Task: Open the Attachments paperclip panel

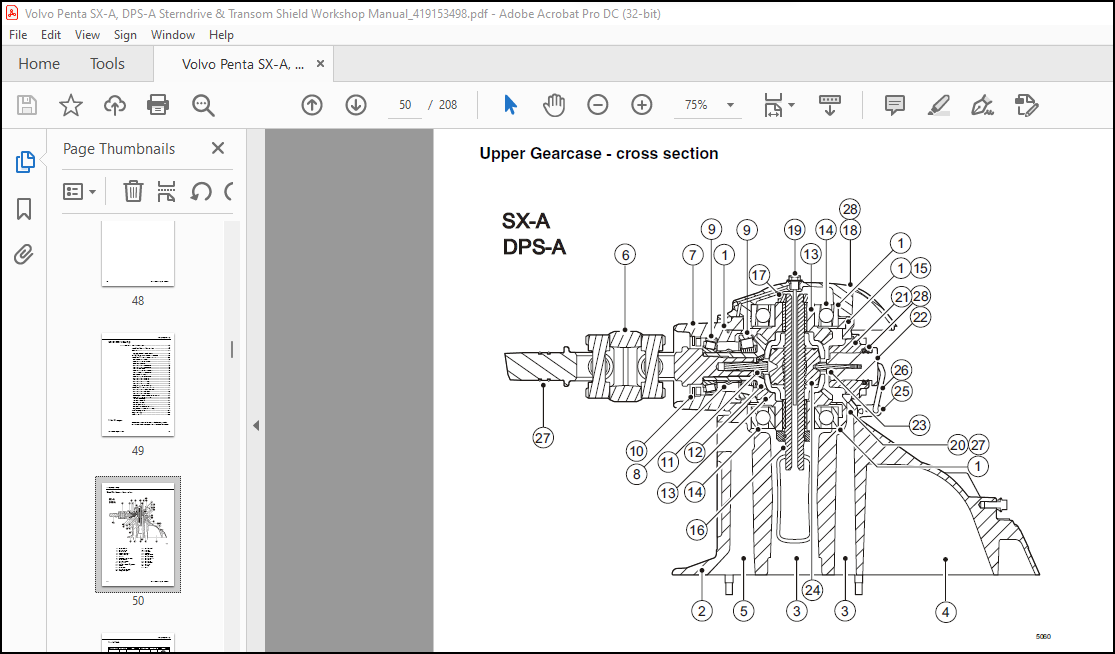Action: click(24, 254)
